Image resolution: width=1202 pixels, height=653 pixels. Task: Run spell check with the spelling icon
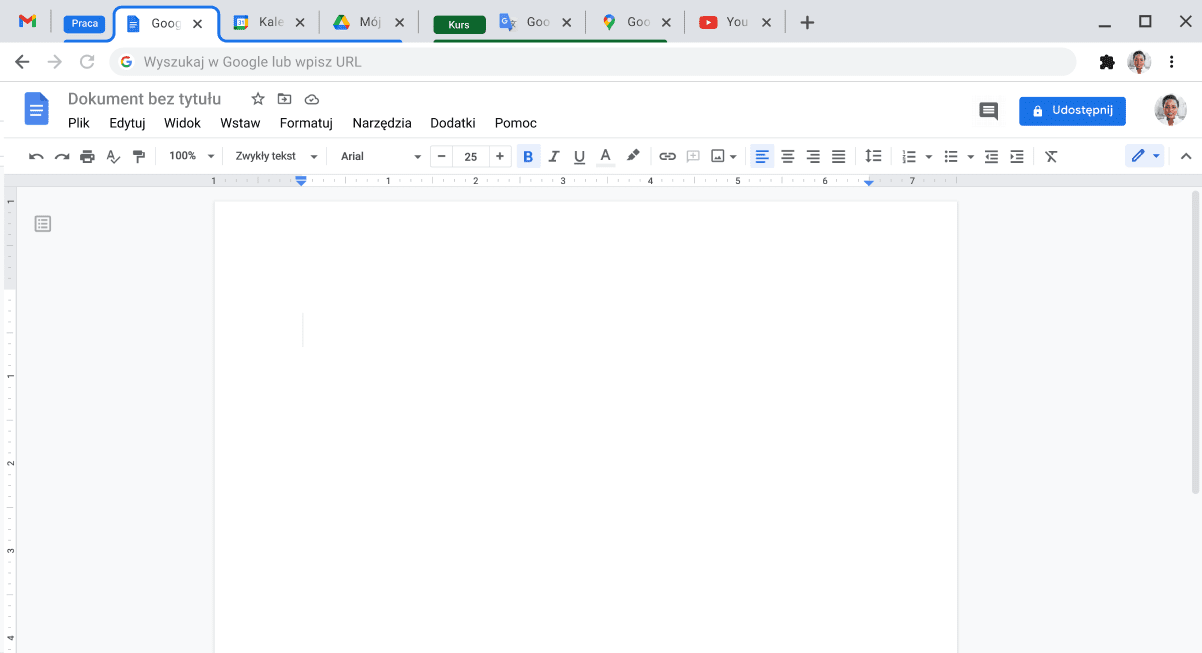pos(113,156)
